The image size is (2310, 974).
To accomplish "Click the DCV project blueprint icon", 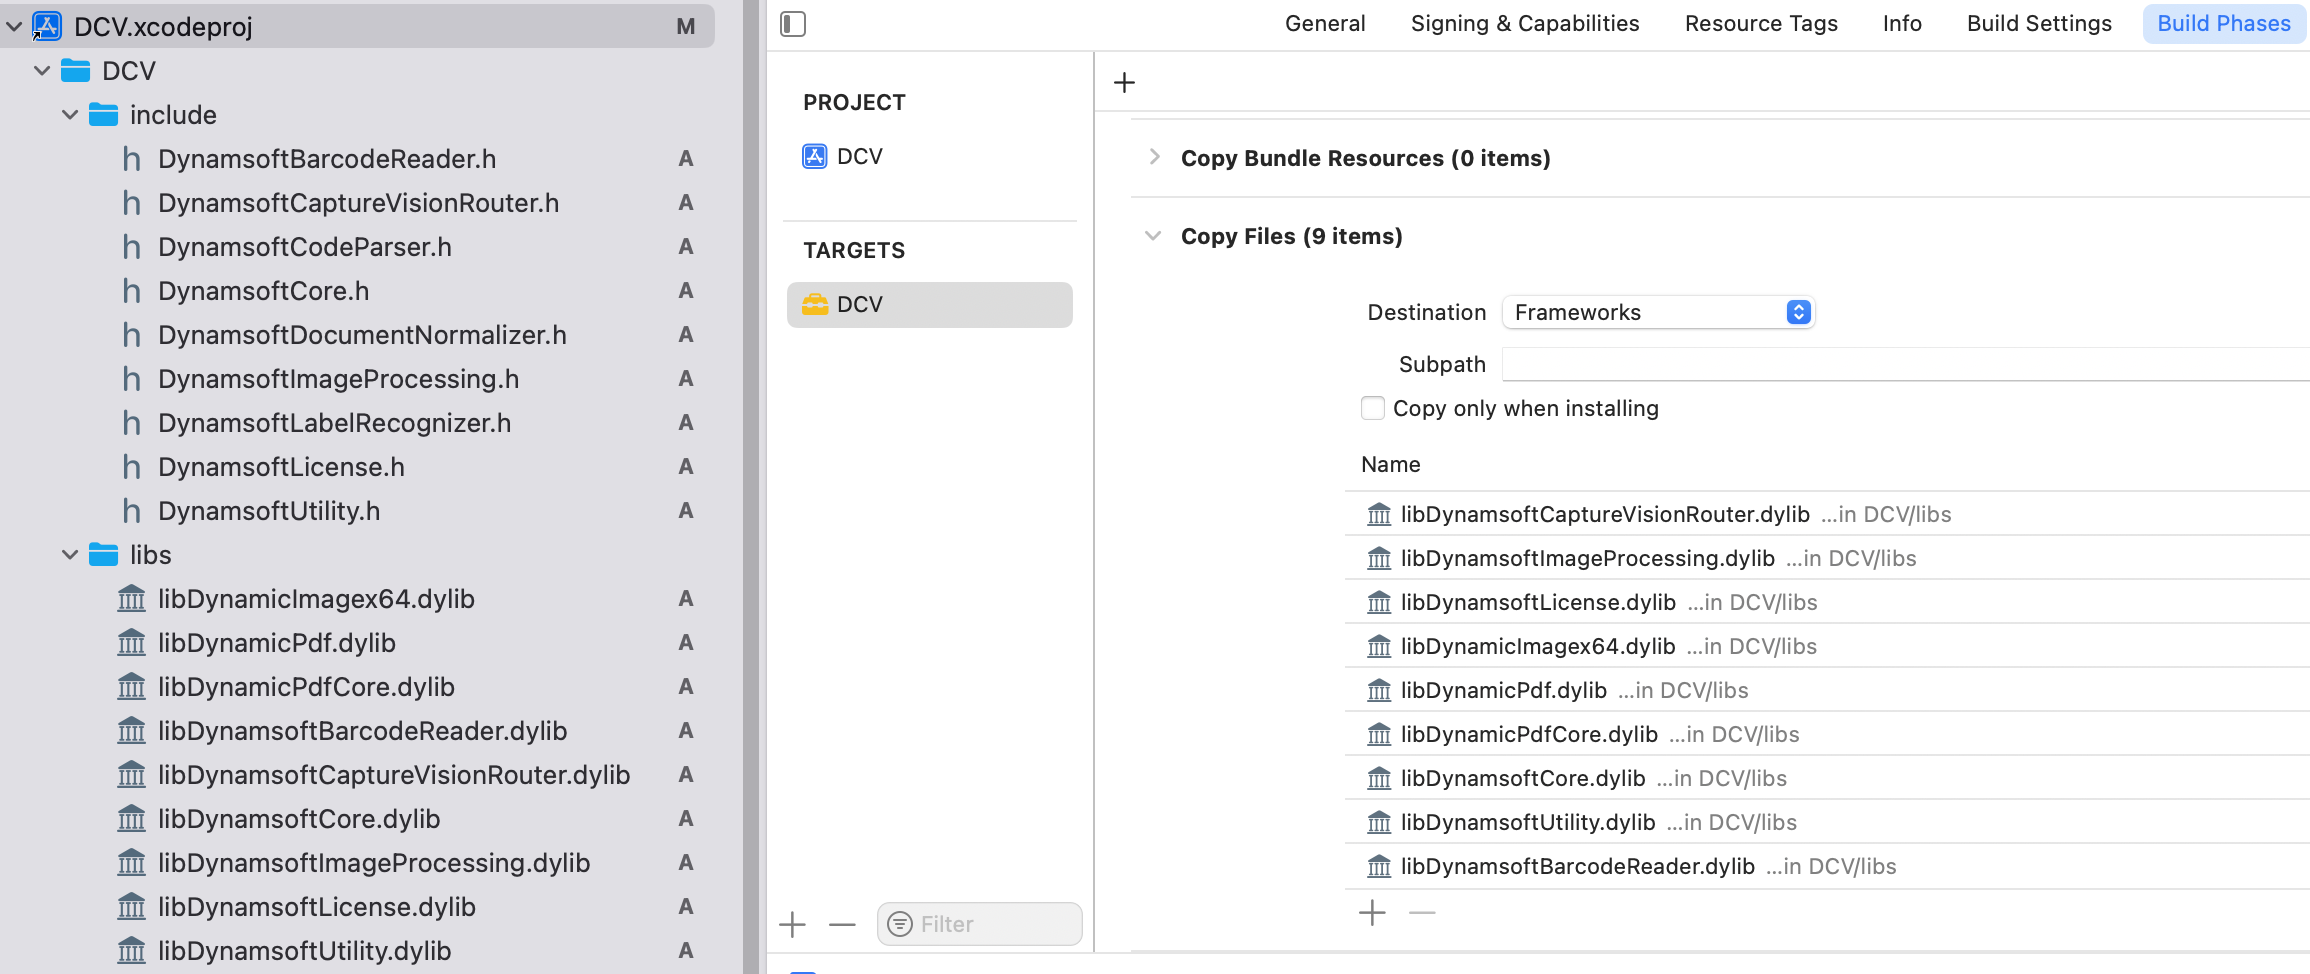I will coord(814,157).
